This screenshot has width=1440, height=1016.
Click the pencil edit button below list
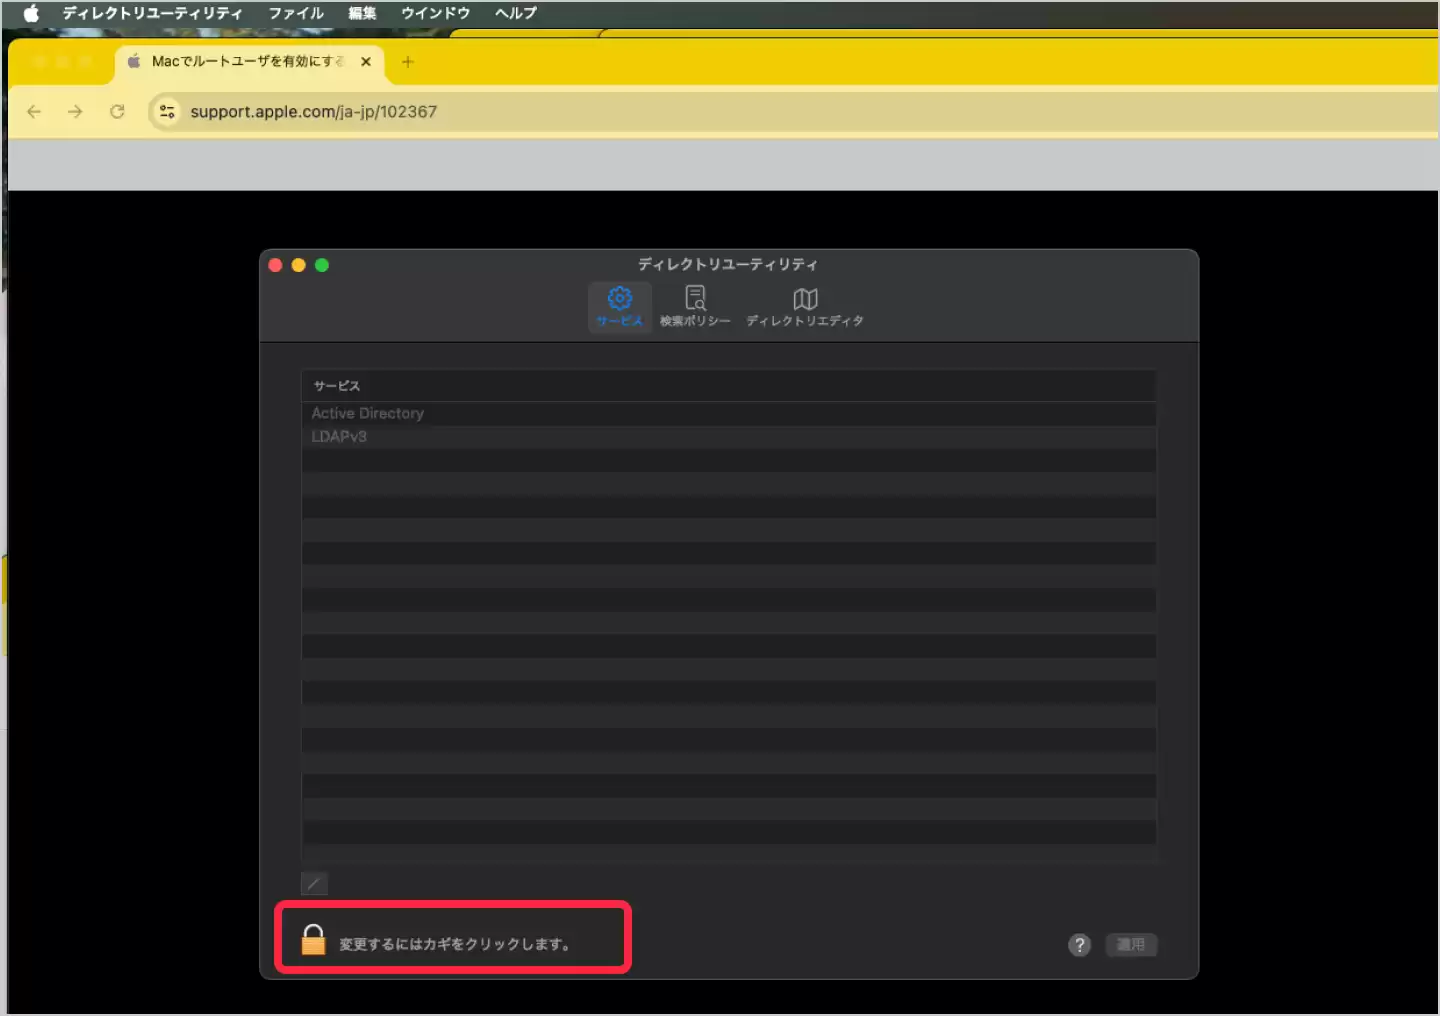(x=314, y=883)
